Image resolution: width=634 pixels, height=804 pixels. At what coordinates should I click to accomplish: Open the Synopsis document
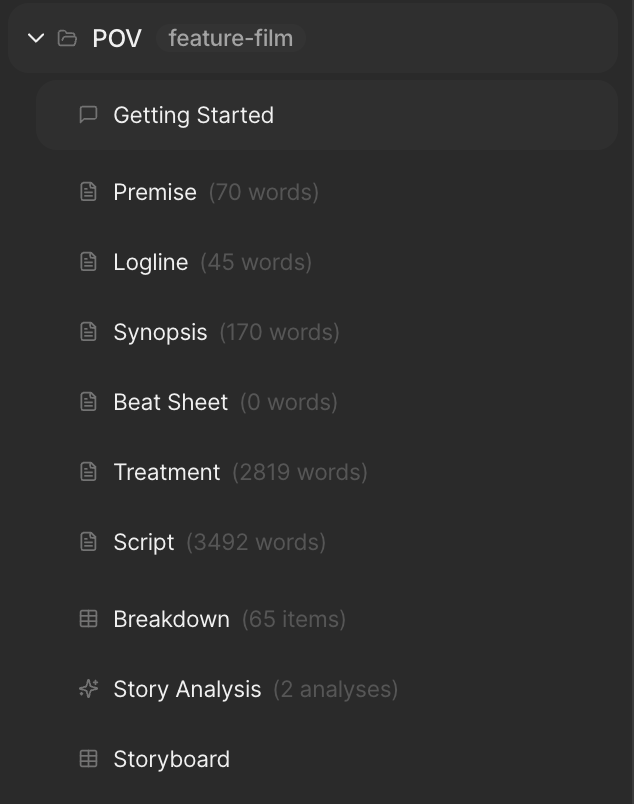tap(160, 332)
